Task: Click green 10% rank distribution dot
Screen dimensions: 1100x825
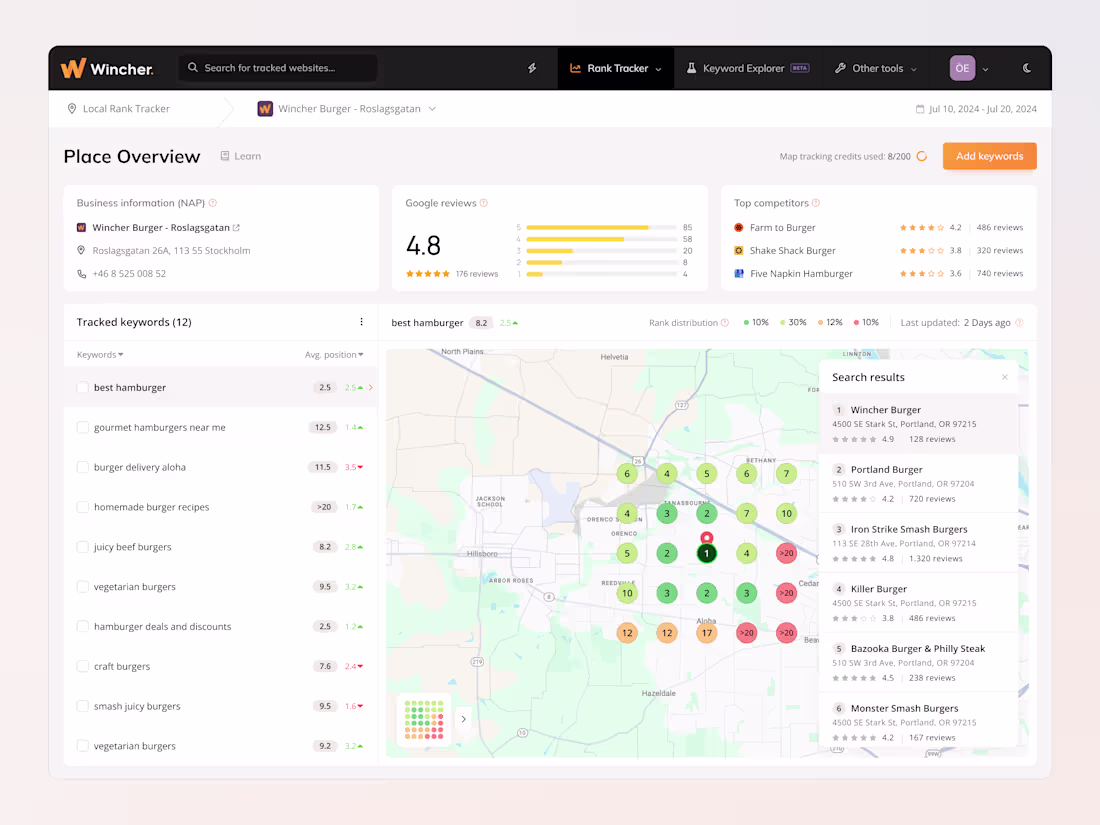Action: click(x=746, y=323)
